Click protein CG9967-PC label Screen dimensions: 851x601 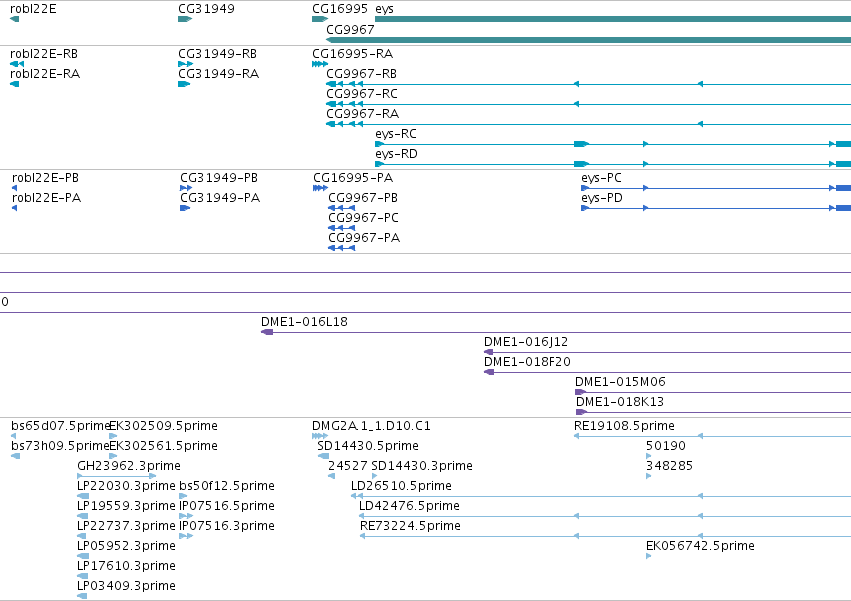[364, 218]
